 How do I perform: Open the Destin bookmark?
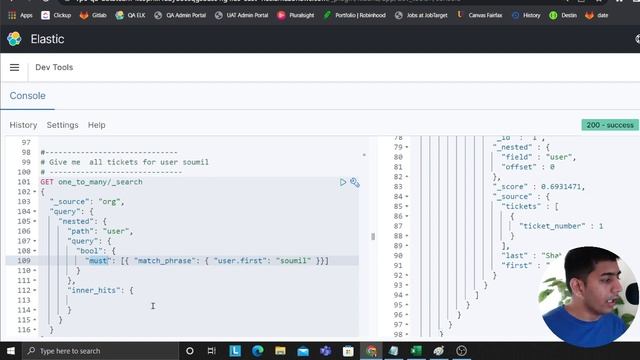tap(563, 15)
